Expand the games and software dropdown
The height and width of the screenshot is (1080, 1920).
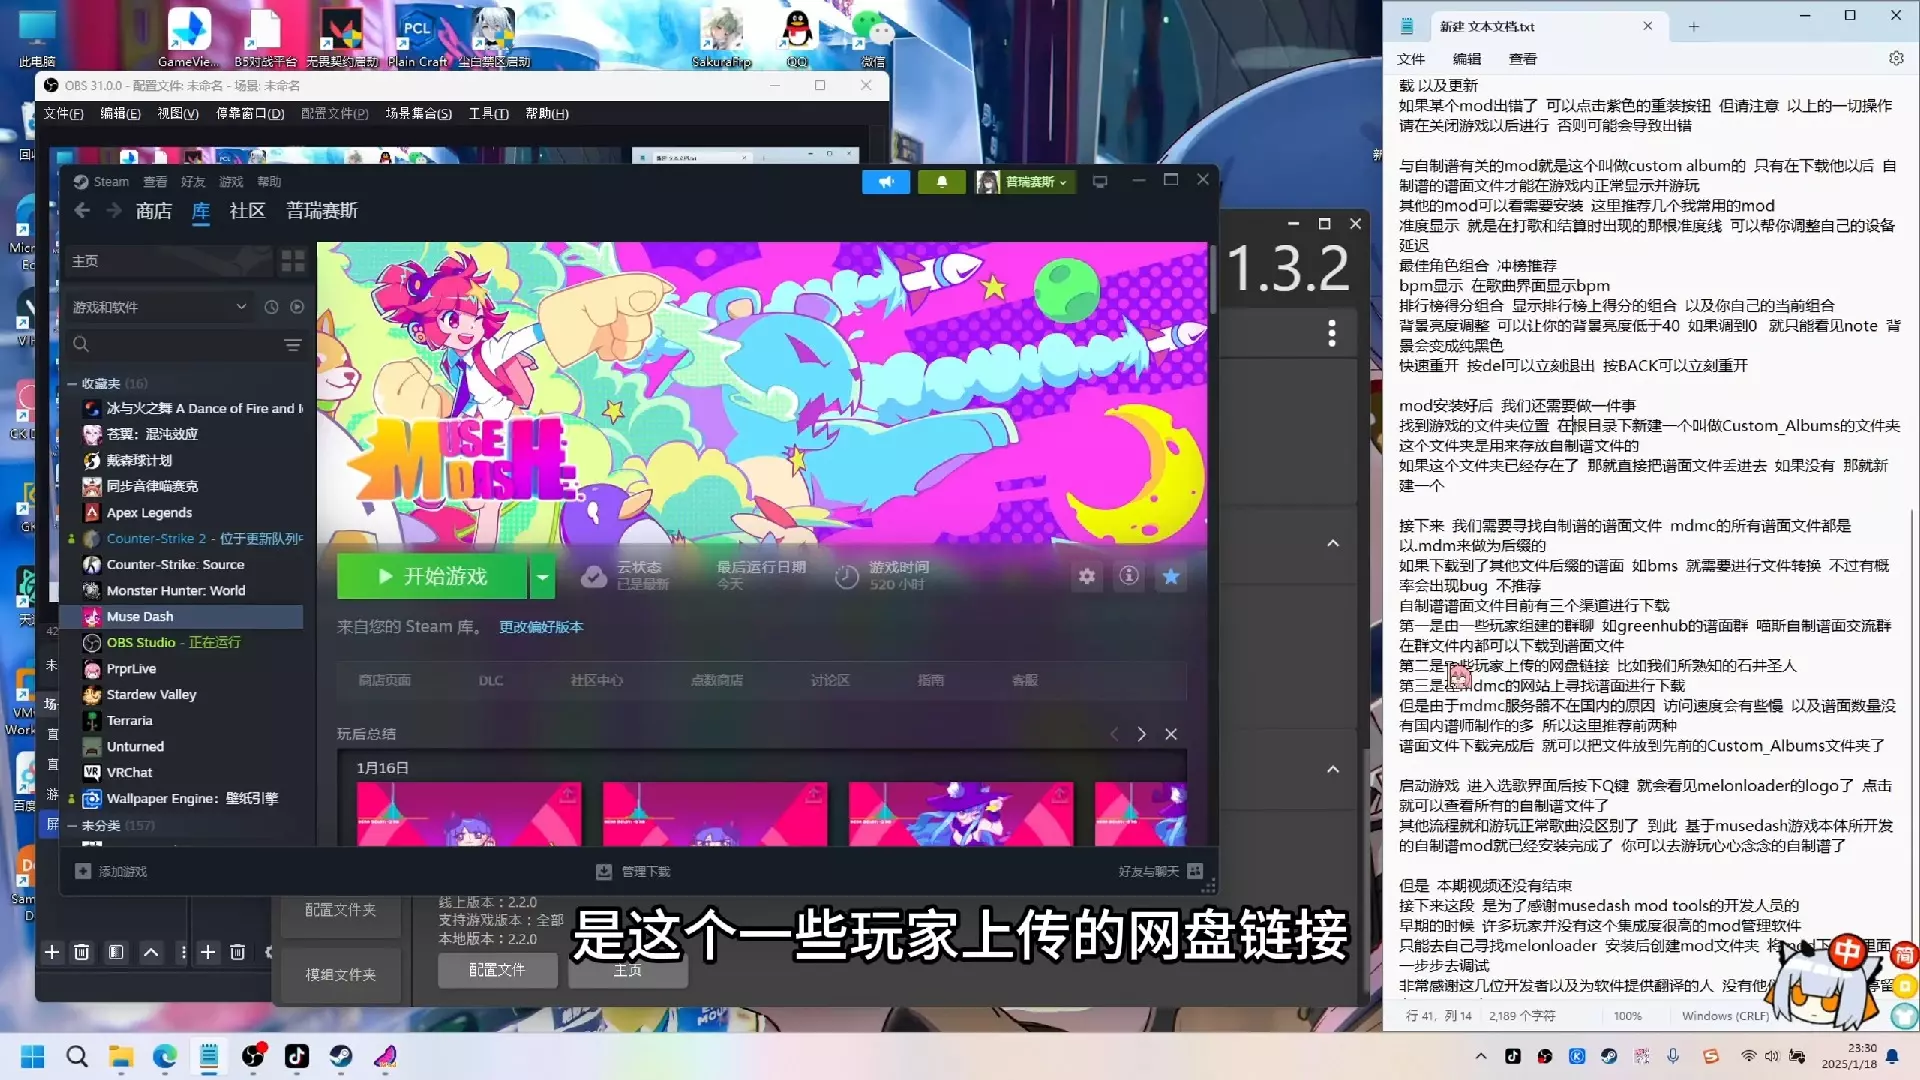[x=241, y=307]
